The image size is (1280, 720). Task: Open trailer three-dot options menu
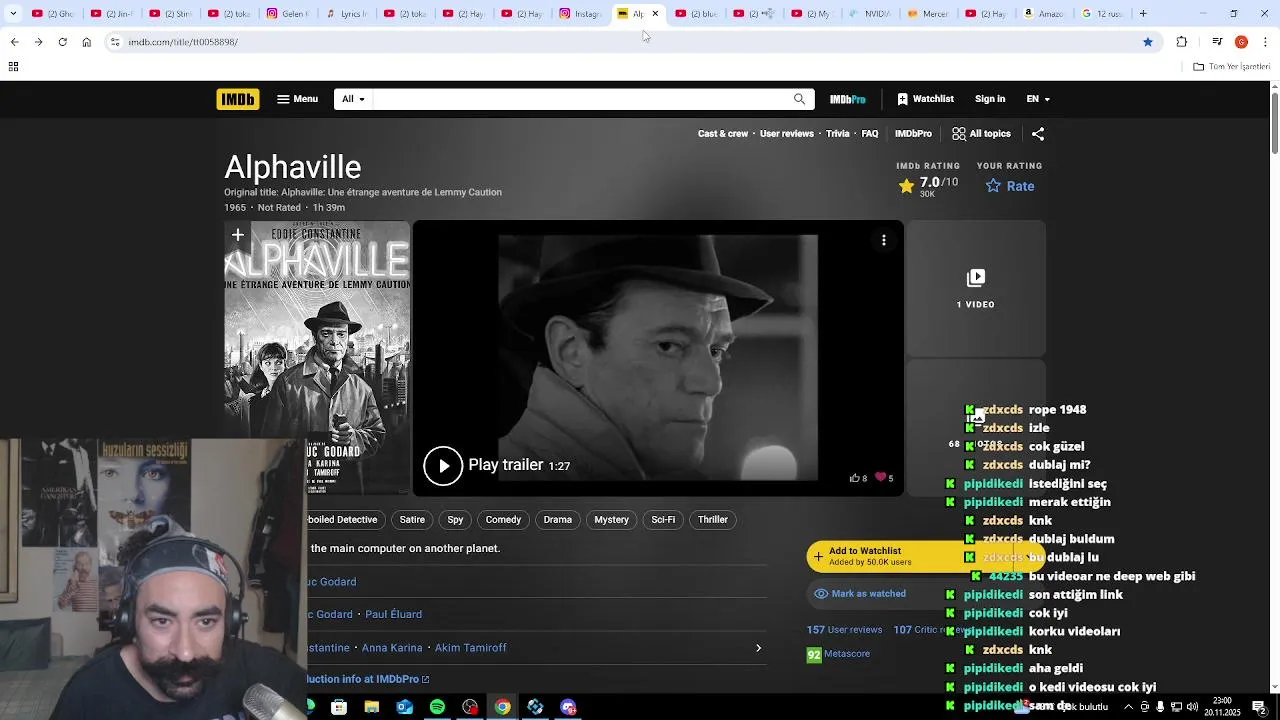884,240
